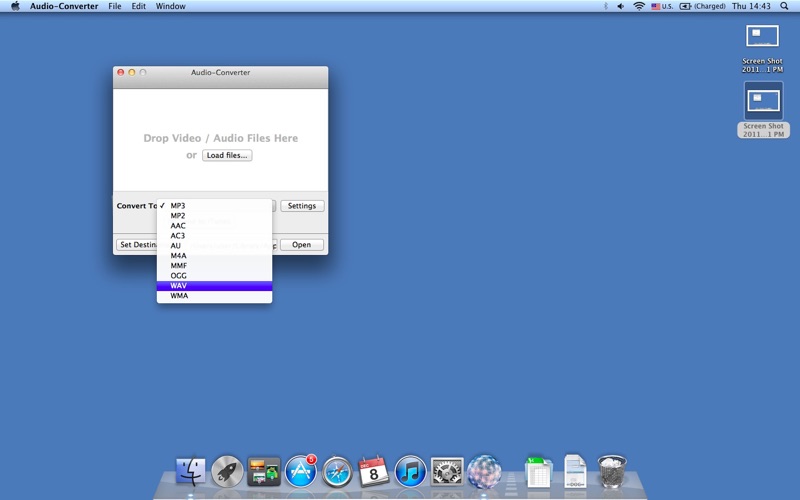This screenshot has height=500, width=800.
Task: Select M4A in the dropdown list
Action: pos(214,256)
